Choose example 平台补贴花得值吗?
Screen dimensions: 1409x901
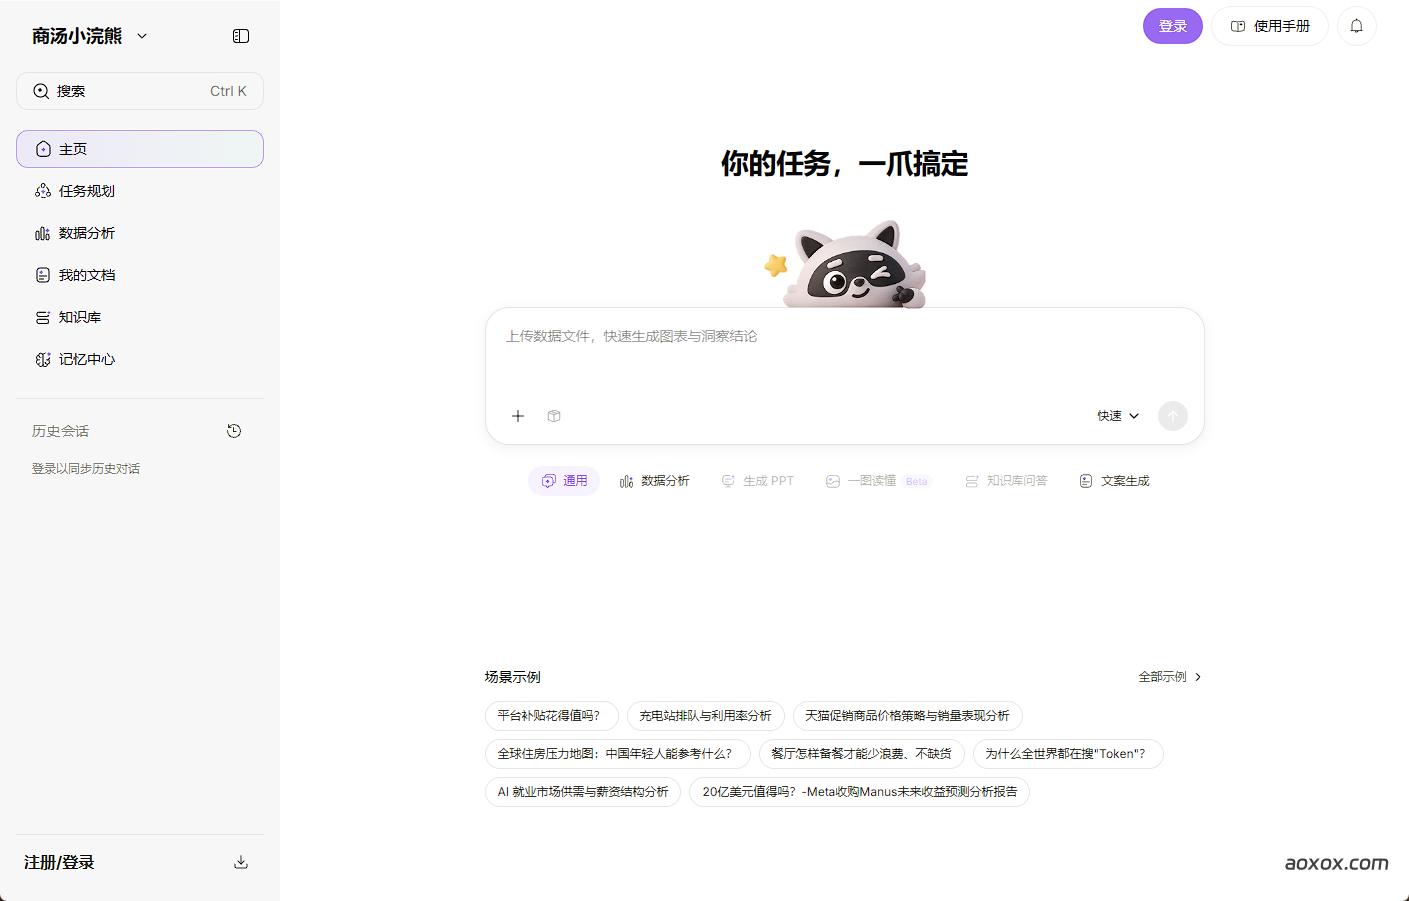coord(552,716)
